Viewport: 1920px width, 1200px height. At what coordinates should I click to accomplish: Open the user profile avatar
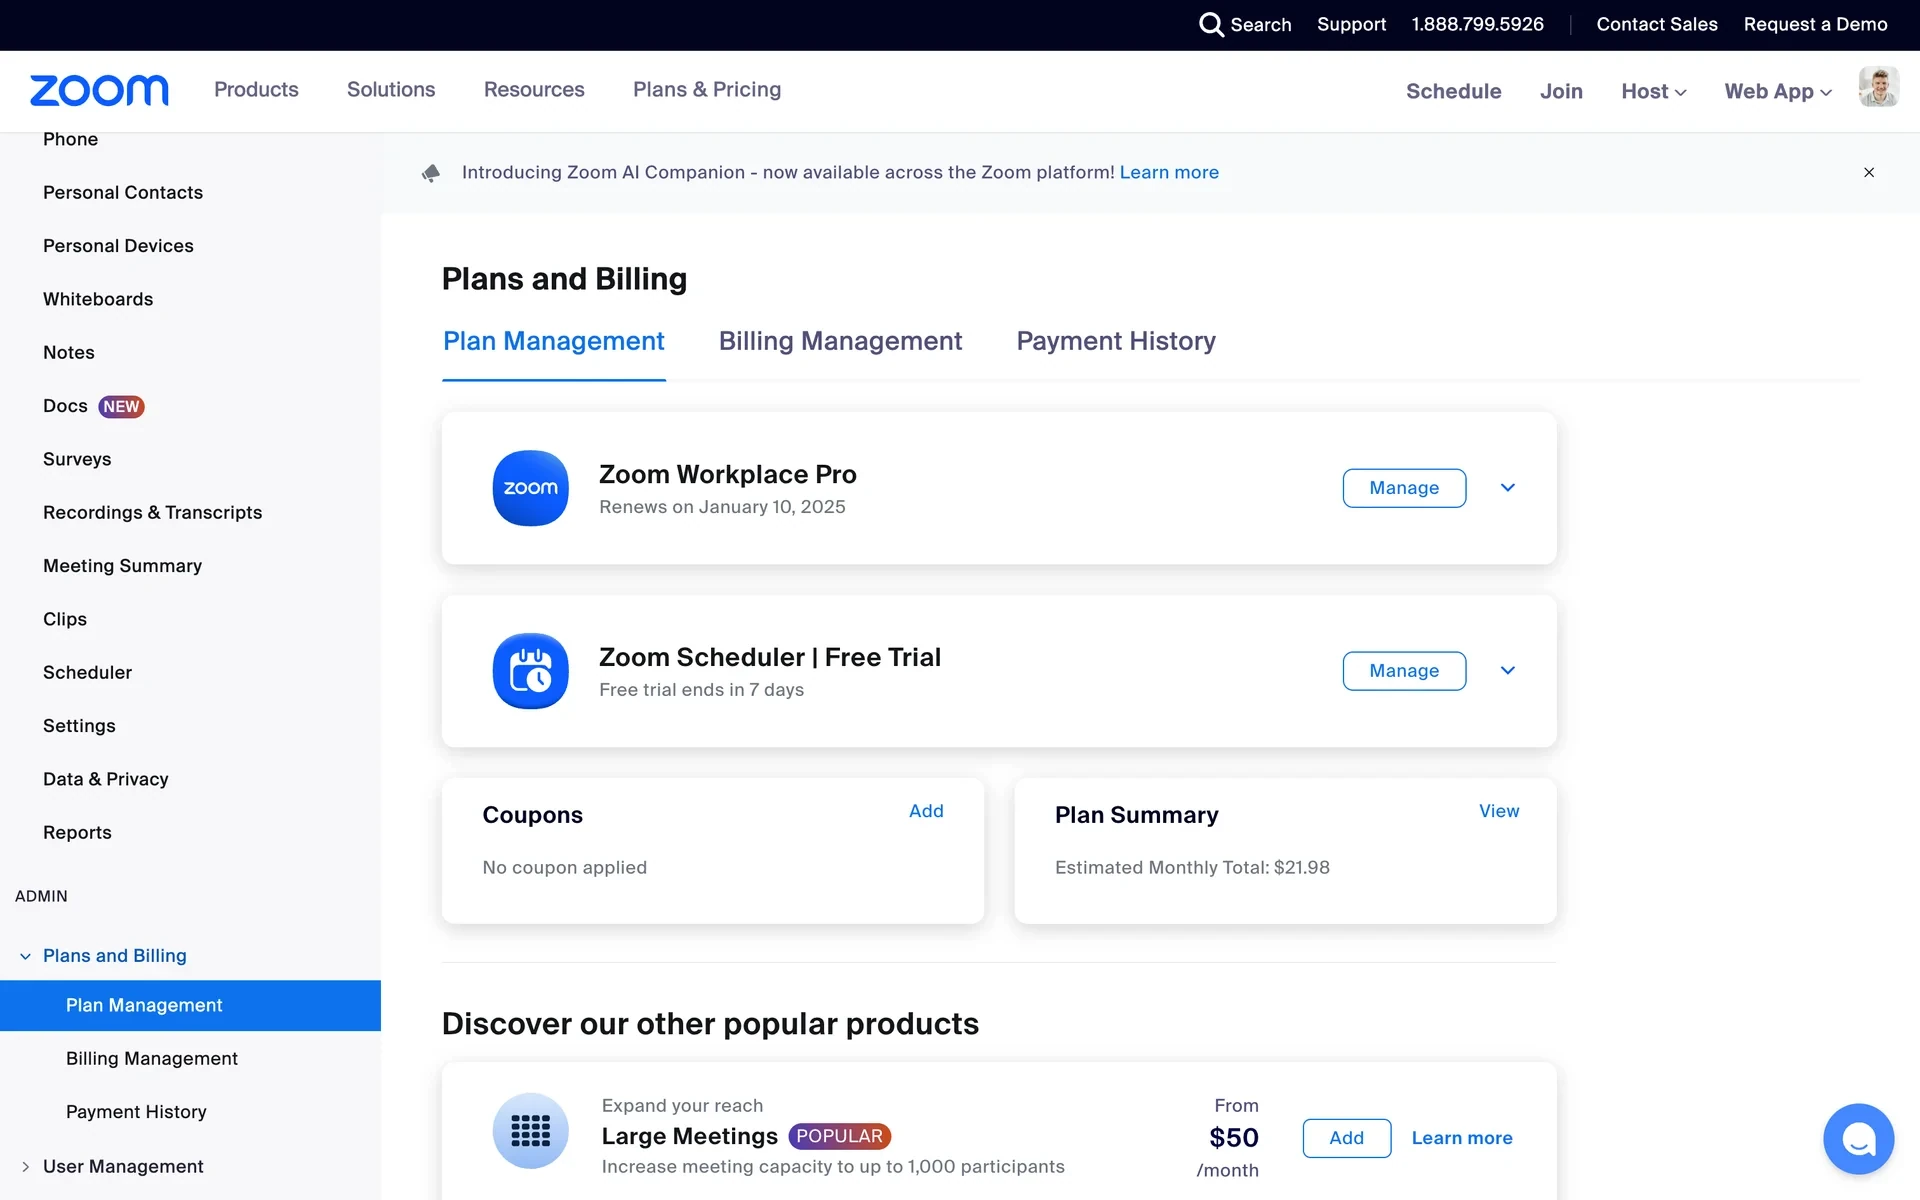tap(1878, 87)
